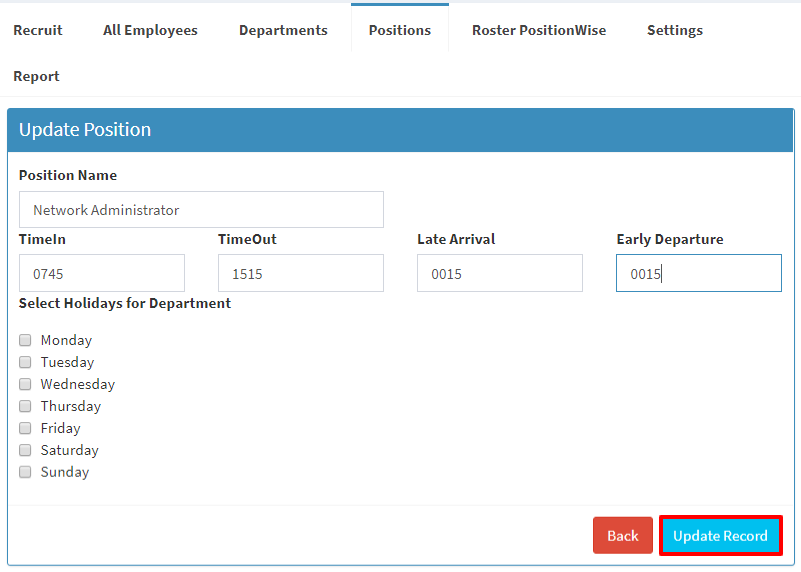The height and width of the screenshot is (572, 801).
Task: Open the Departments tab
Action: coord(283,30)
